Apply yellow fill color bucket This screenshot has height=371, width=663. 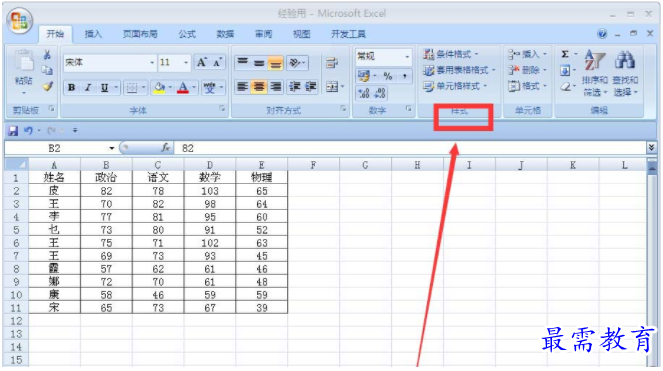tap(159, 88)
